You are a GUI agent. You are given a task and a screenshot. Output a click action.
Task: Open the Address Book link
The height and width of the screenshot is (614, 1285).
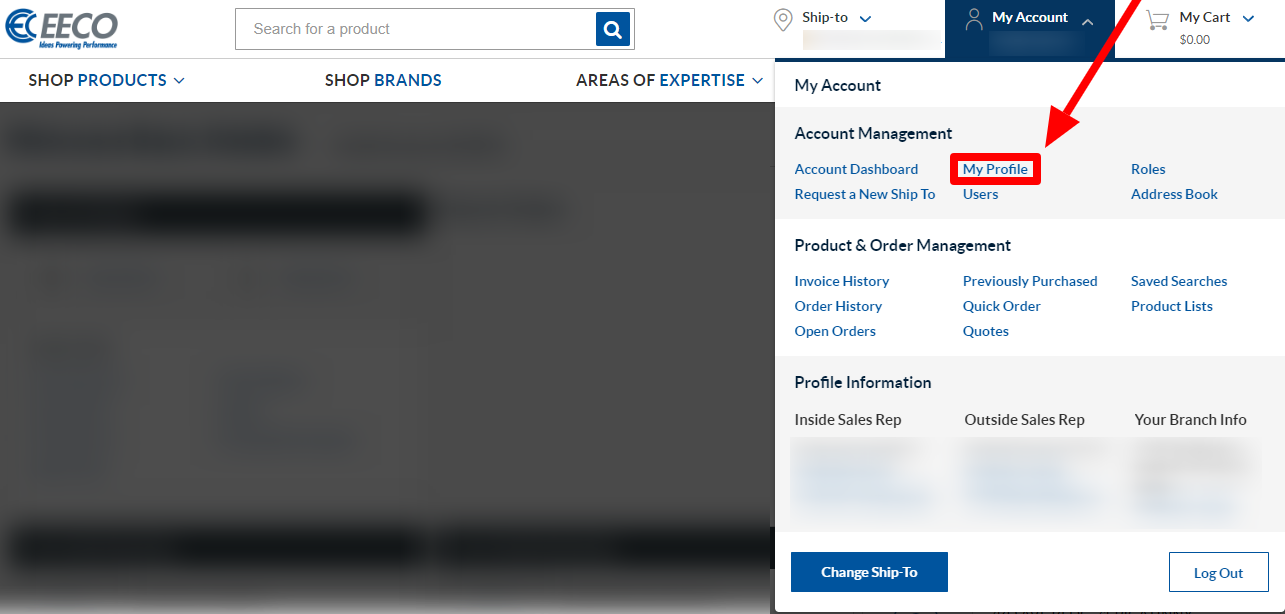[1174, 194]
